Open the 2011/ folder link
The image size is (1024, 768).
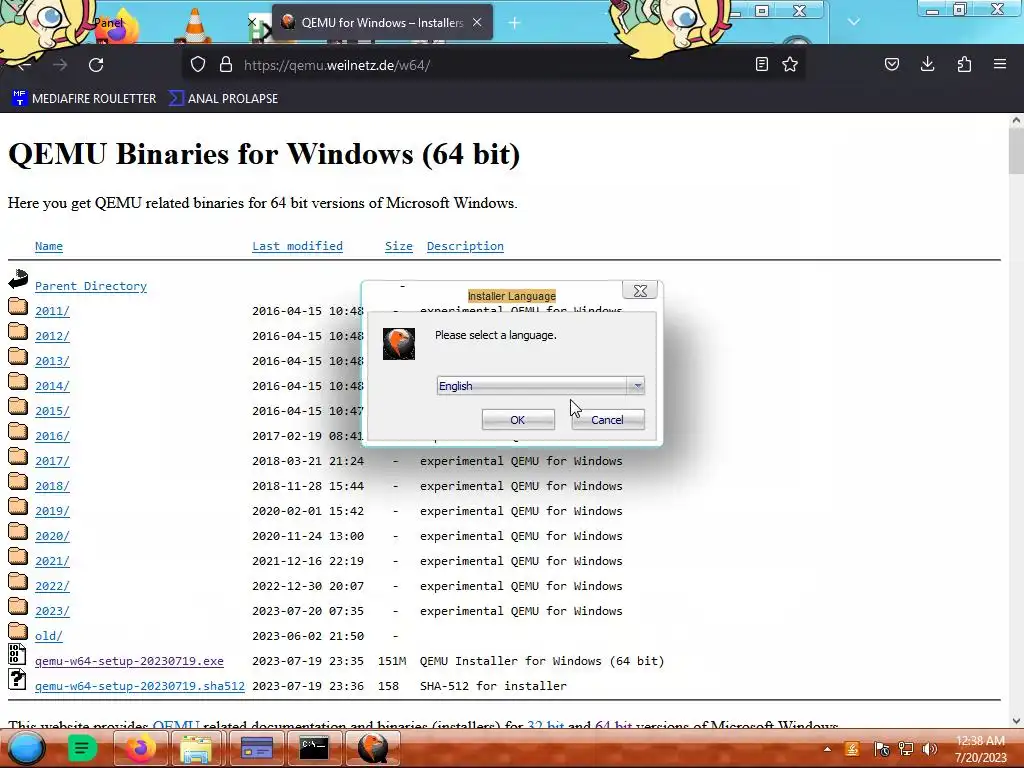pos(52,311)
